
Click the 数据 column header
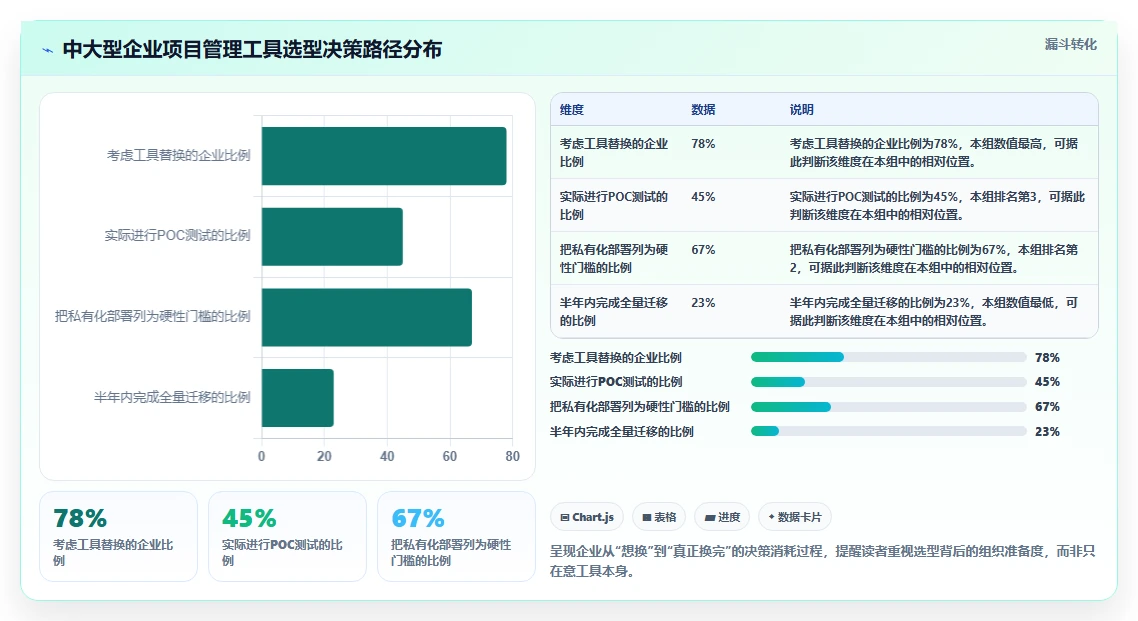[x=703, y=110]
